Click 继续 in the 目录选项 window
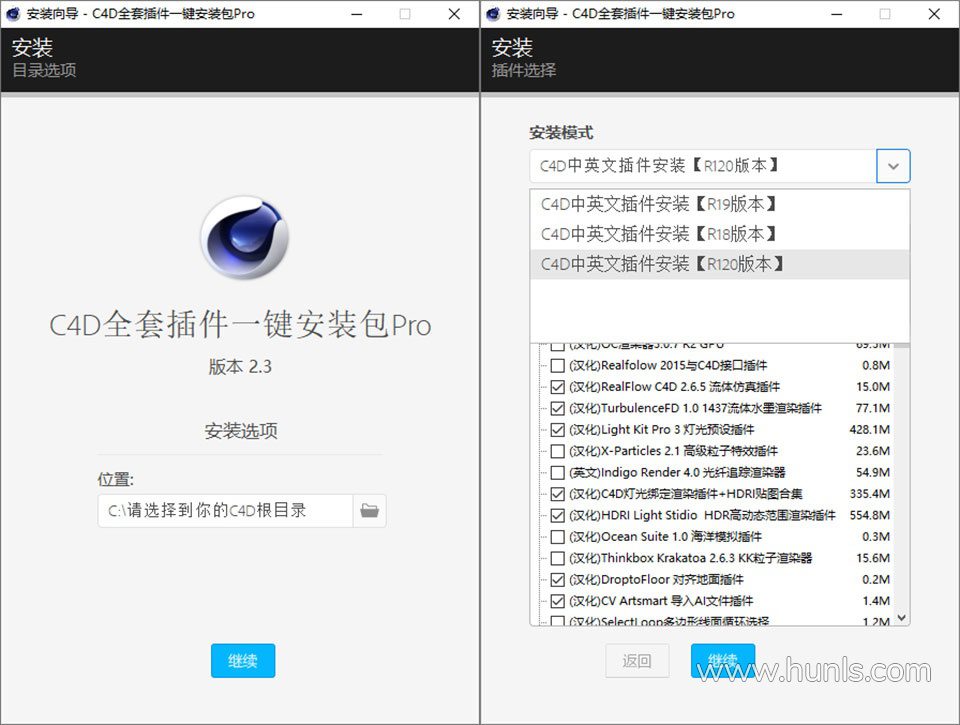This screenshot has width=960, height=725. [x=243, y=661]
